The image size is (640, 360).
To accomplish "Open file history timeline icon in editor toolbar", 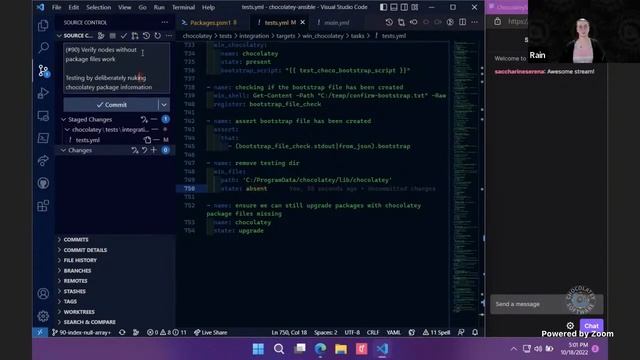I will [389, 22].
